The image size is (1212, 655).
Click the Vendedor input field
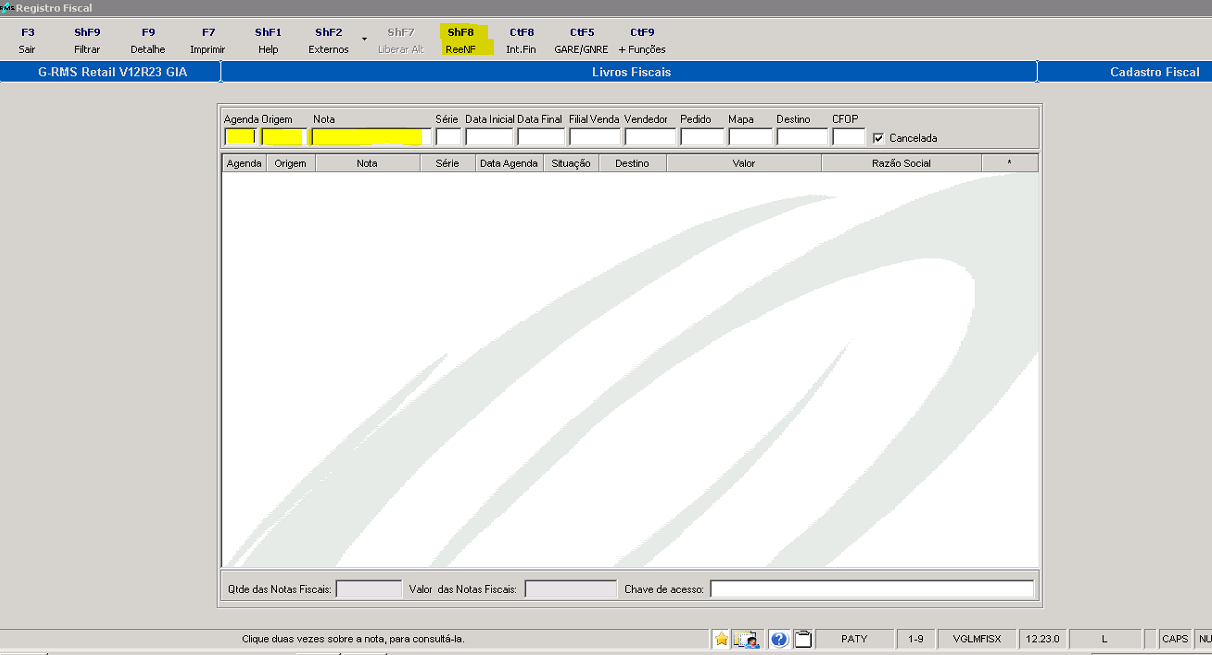(x=650, y=137)
